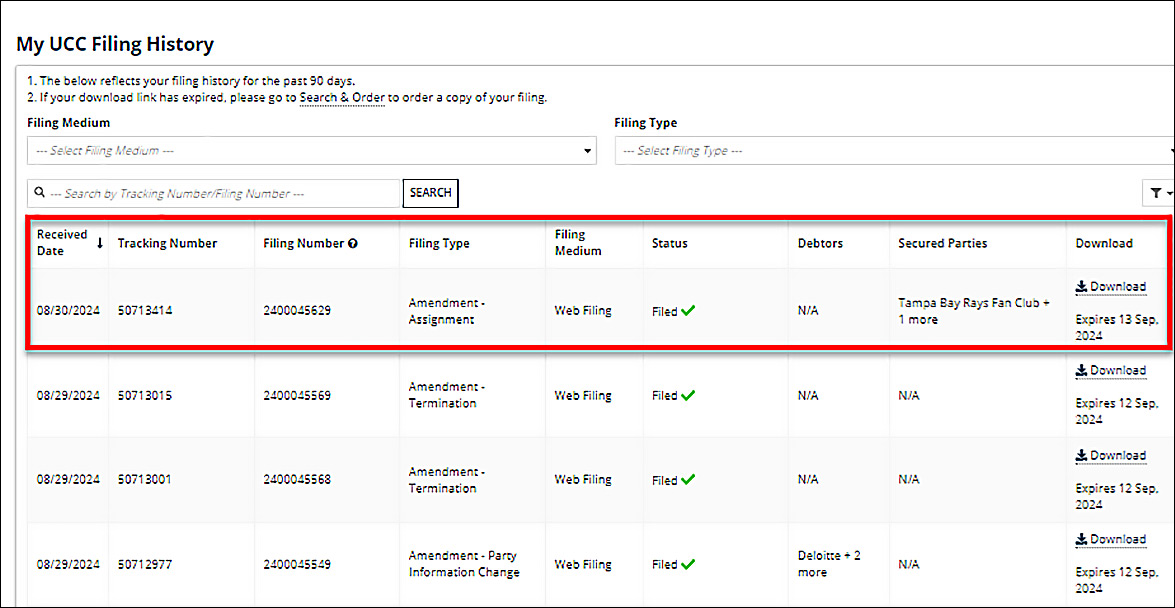Click green check for filing 2400045629
Screen dimensions: 1175x608
point(688,311)
